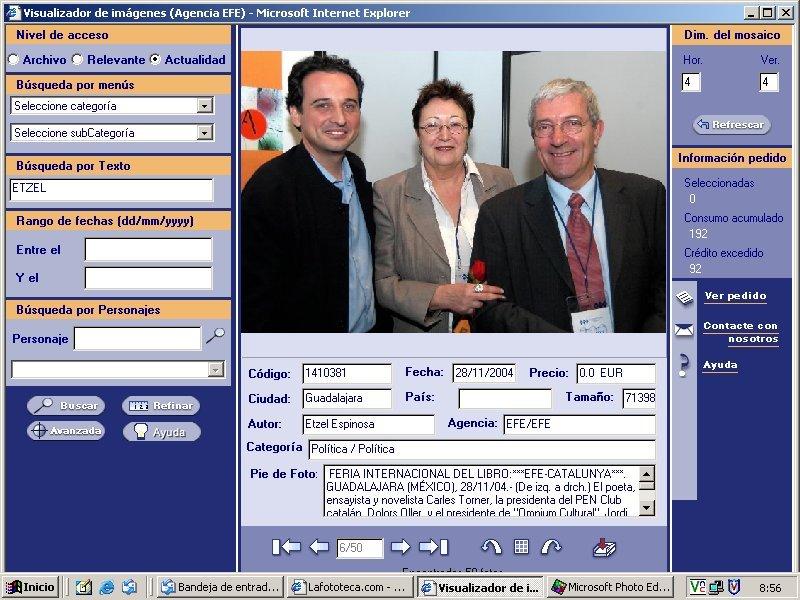Image resolution: width=800 pixels, height=600 pixels.
Task: Click the Ayuda button in search panel
Action: click(162, 432)
